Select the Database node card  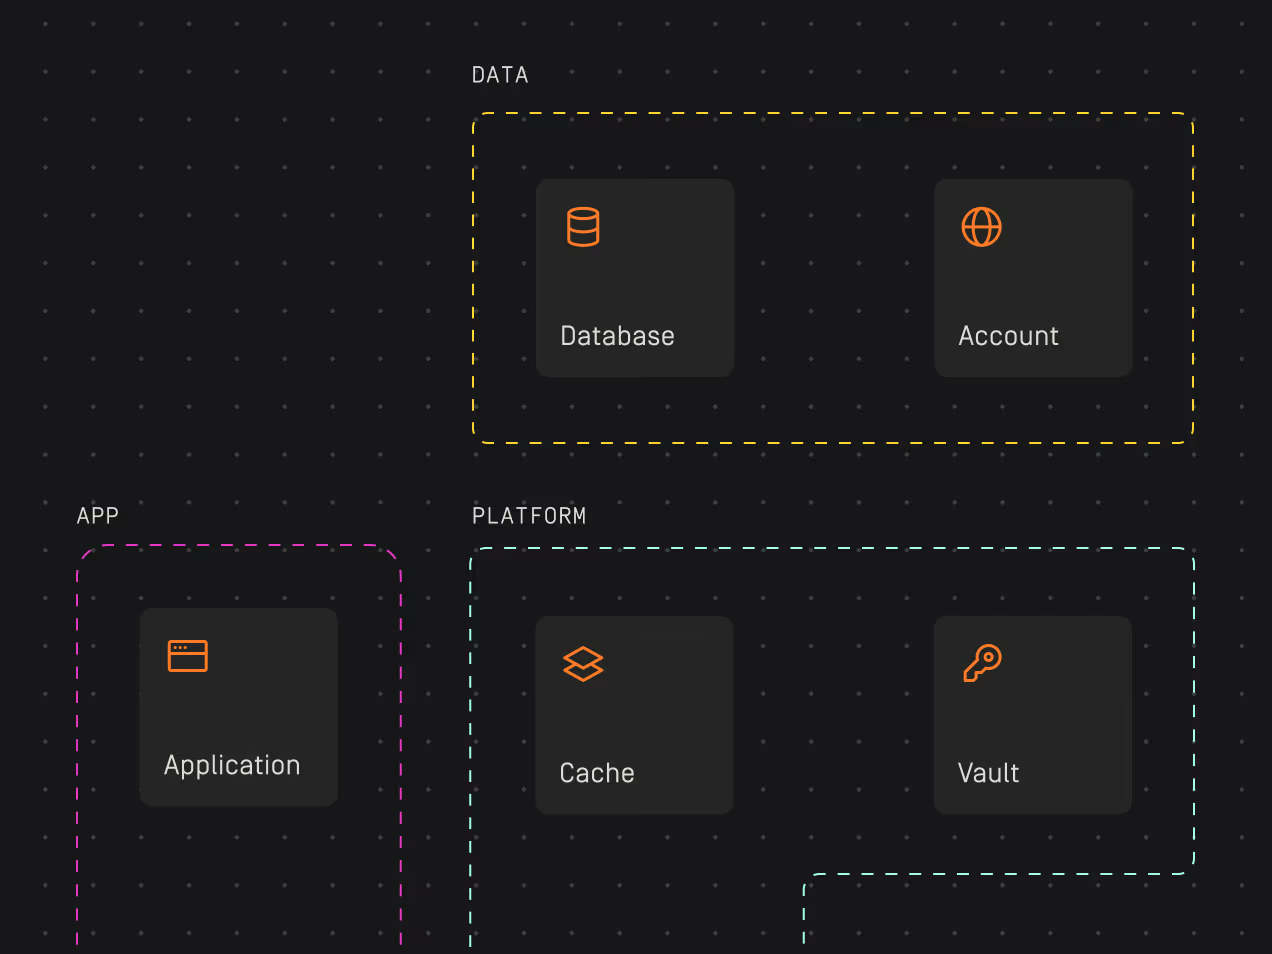tap(635, 278)
